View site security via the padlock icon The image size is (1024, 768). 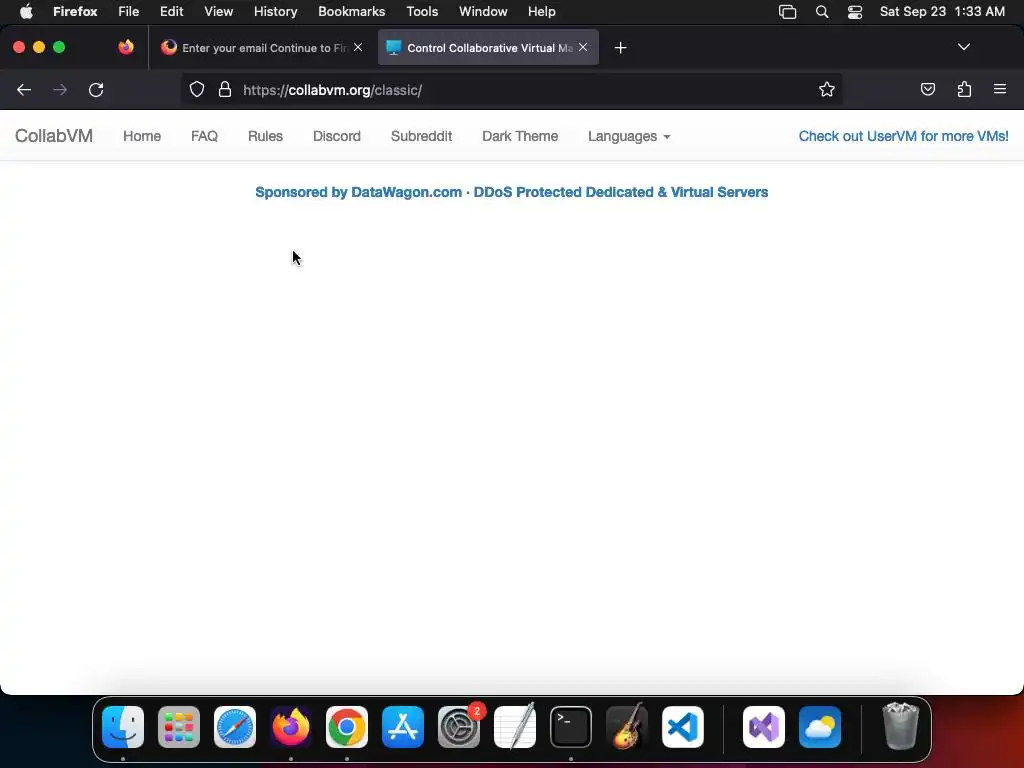(x=225, y=89)
